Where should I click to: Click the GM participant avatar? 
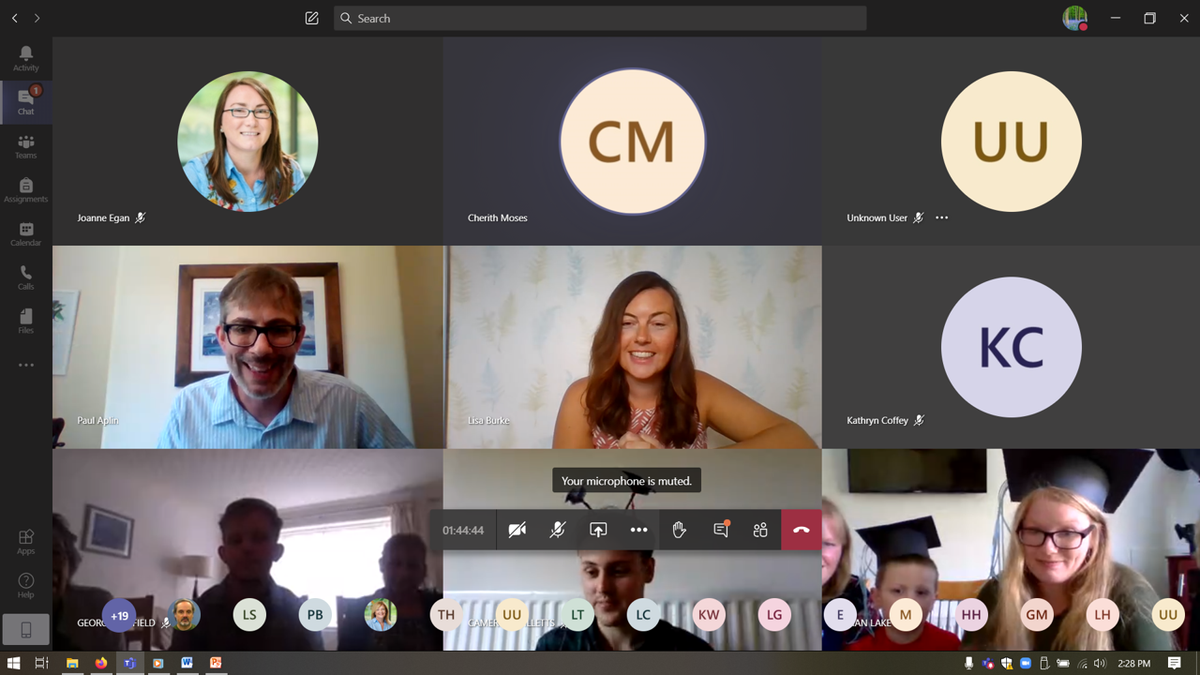pos(1036,615)
